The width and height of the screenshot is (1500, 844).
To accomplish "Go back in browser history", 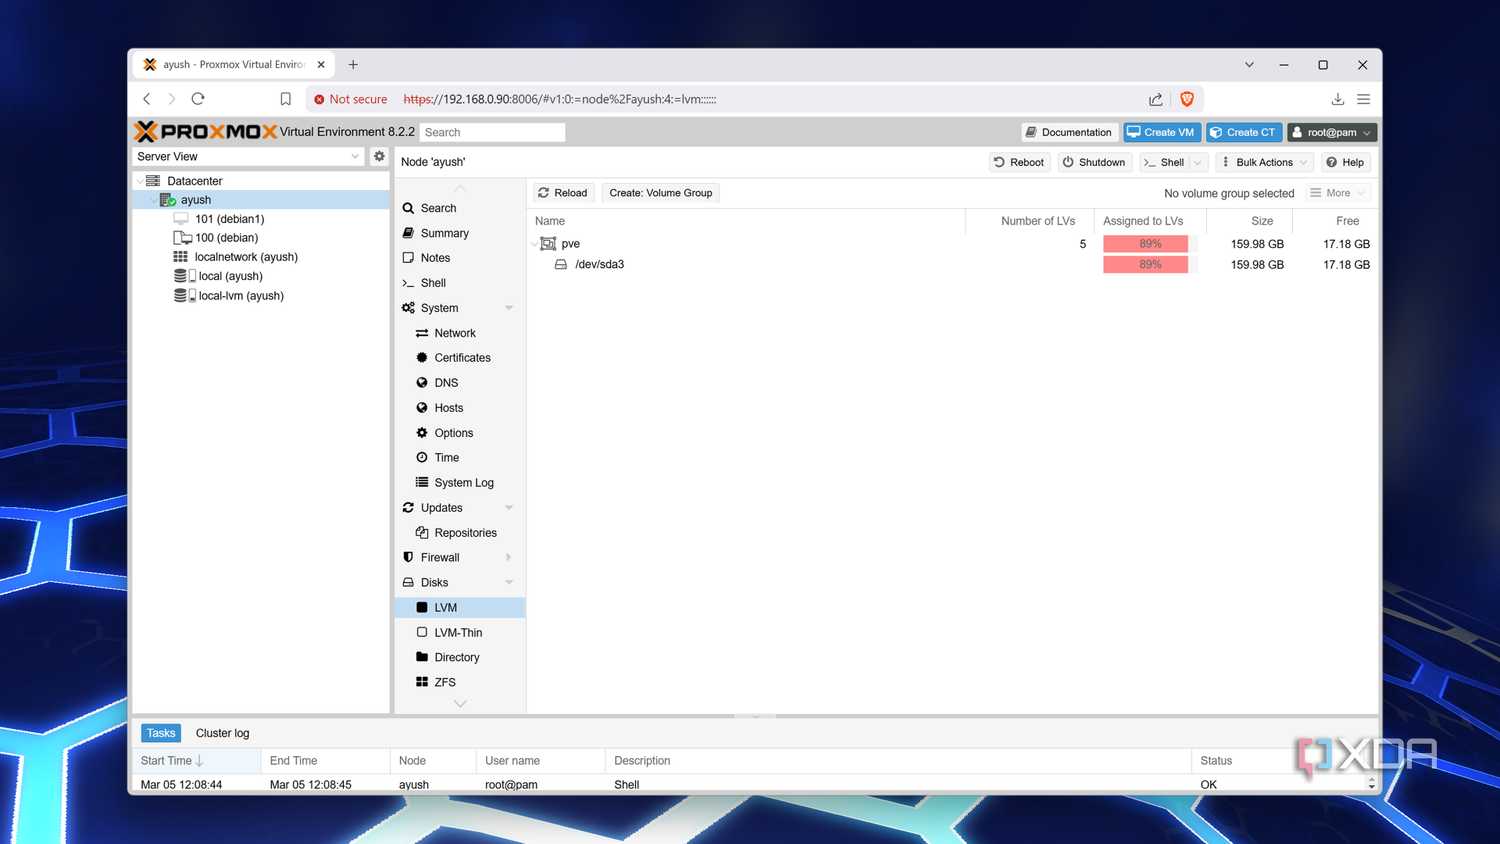I will [147, 98].
